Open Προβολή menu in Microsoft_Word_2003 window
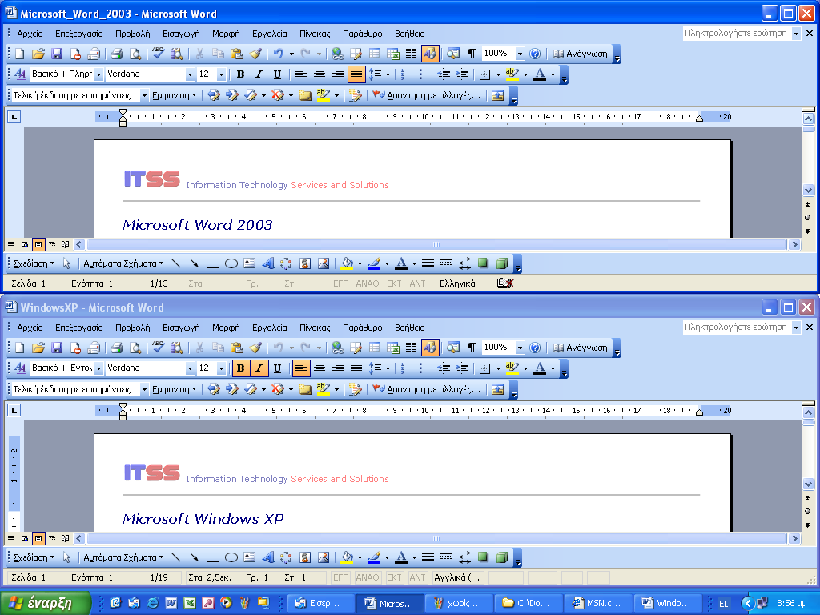This screenshot has width=820, height=615. pos(133,33)
